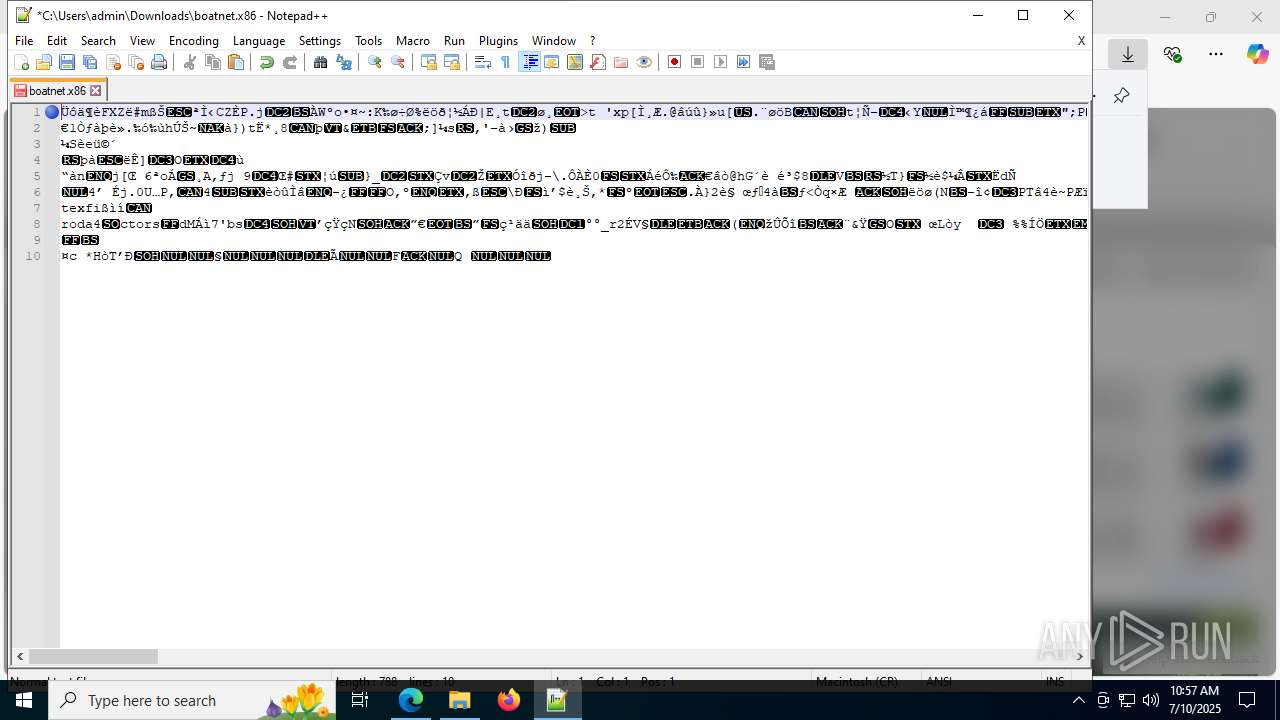Close all documents via toolbar
1280x720 pixels.
(x=136, y=62)
